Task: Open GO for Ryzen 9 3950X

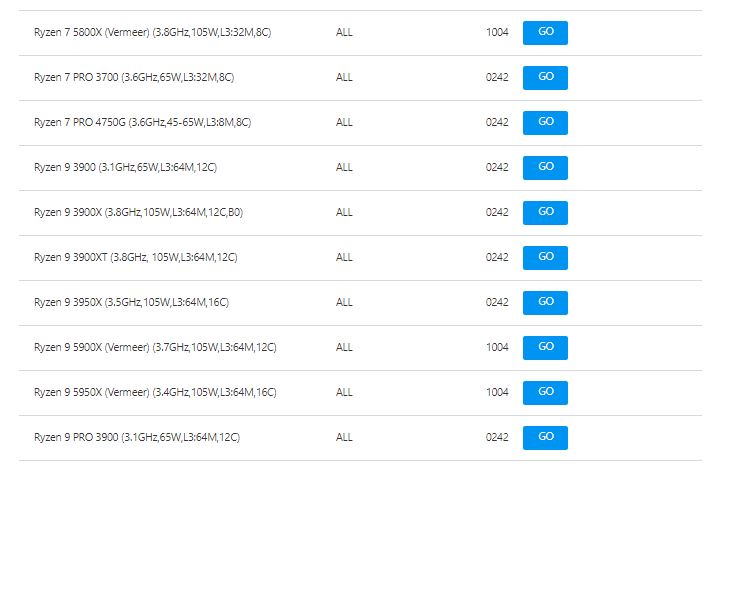Action: point(545,302)
